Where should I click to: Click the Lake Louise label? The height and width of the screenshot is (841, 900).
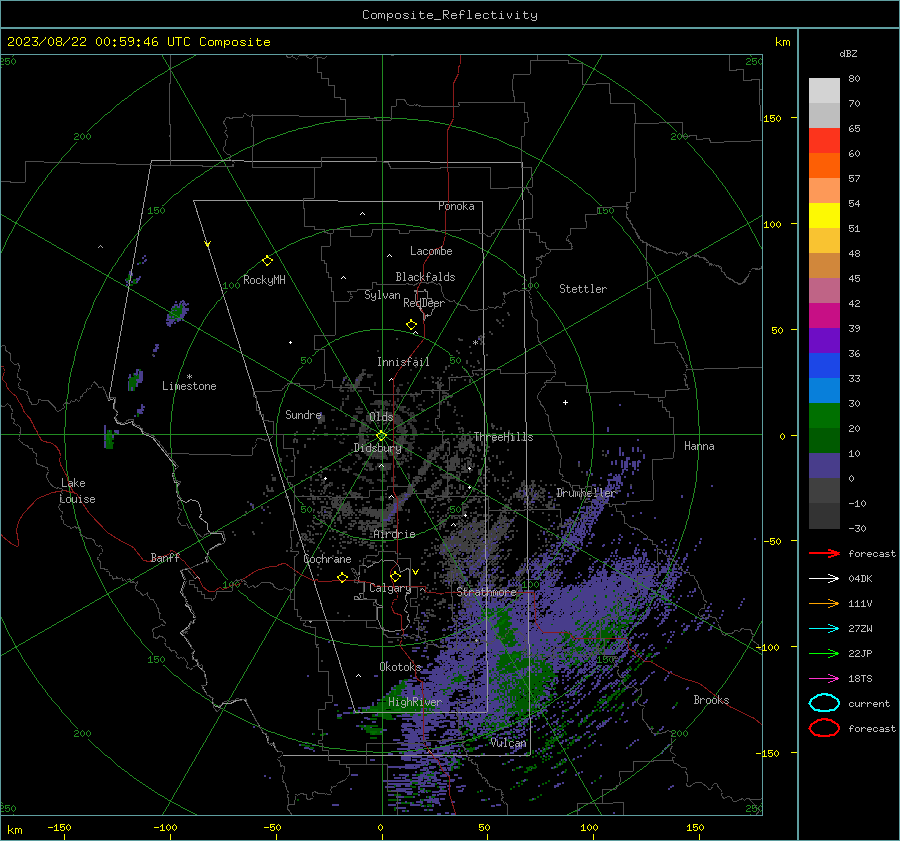coord(77,491)
